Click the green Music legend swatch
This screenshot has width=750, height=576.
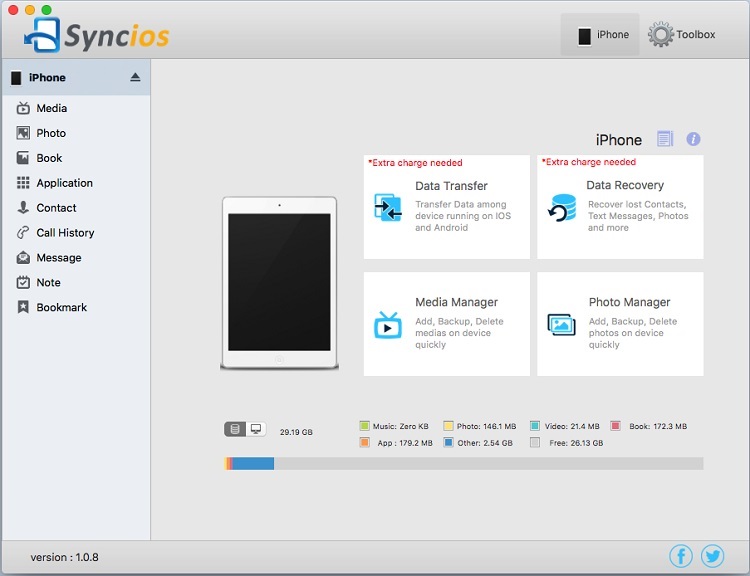point(364,426)
